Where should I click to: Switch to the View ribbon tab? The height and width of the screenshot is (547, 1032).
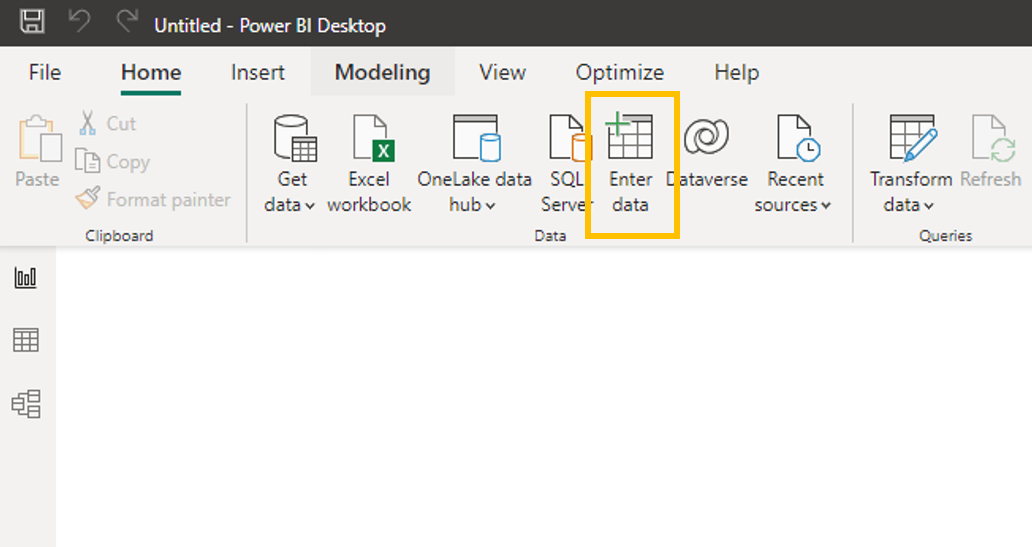502,72
